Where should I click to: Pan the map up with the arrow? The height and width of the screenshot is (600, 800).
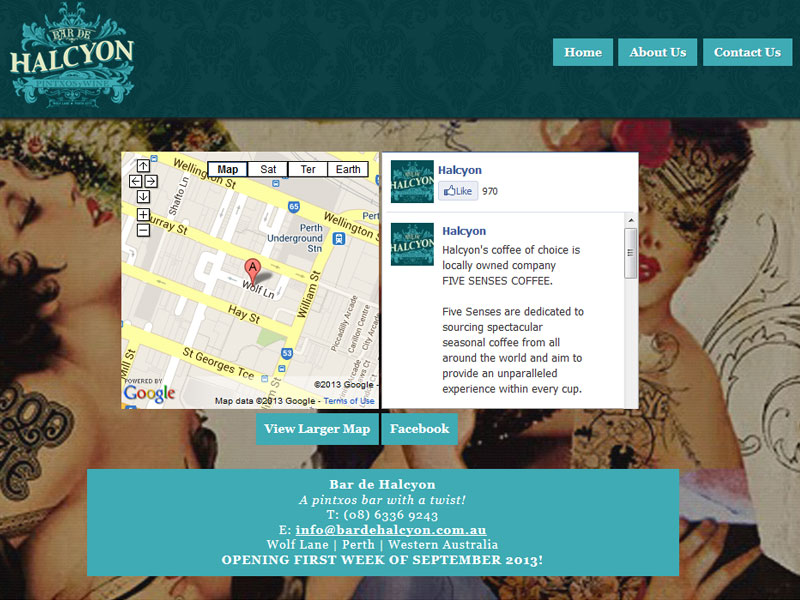click(143, 166)
